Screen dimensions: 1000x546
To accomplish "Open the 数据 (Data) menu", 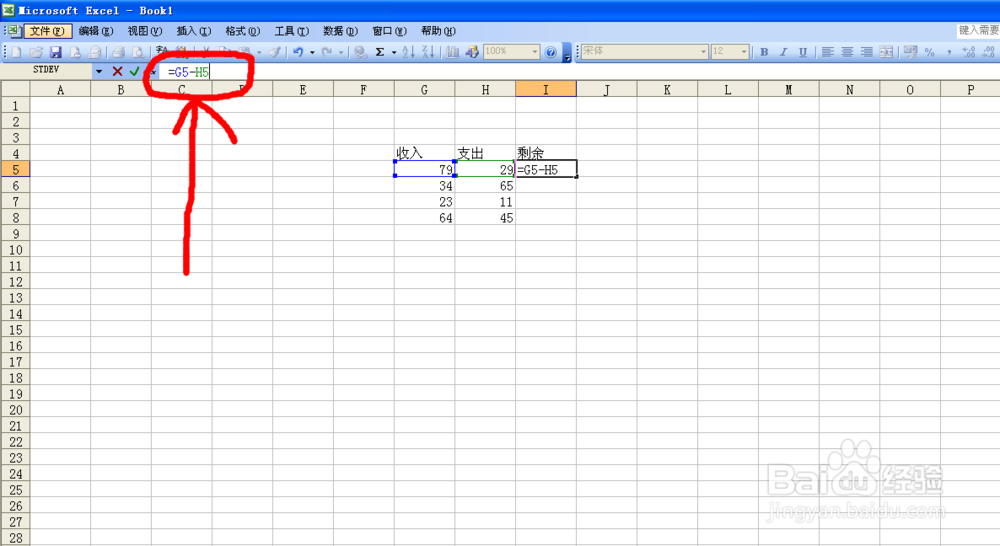I will 341,31.
